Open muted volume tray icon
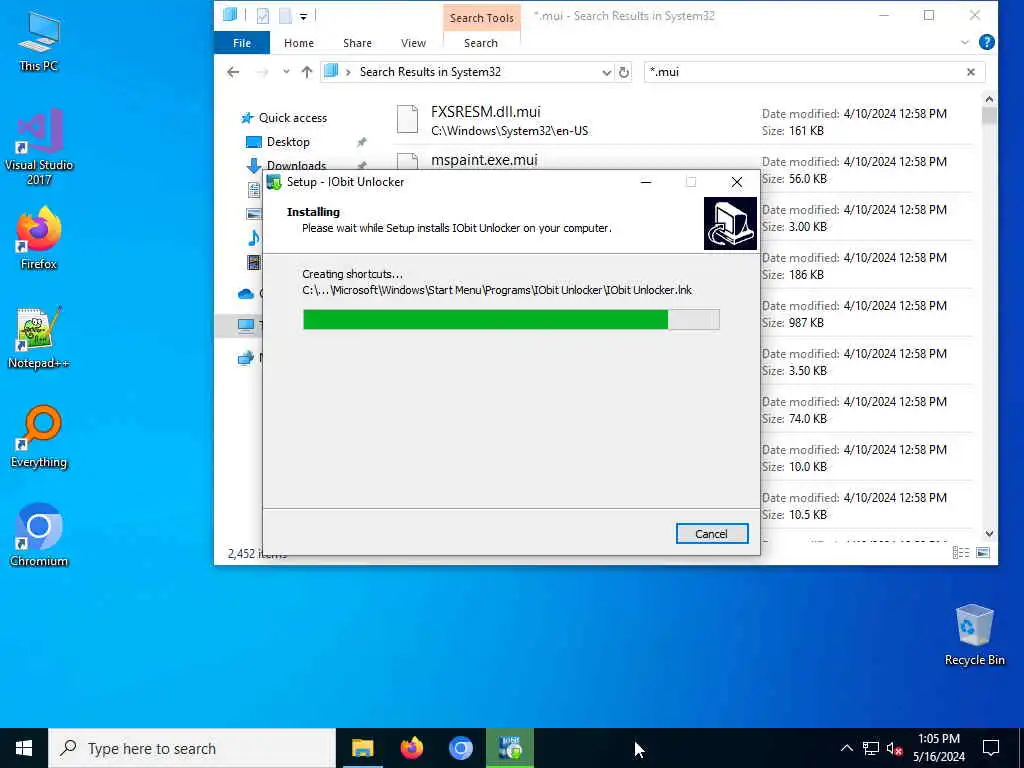Screen dimensions: 1024x768 click(895, 748)
